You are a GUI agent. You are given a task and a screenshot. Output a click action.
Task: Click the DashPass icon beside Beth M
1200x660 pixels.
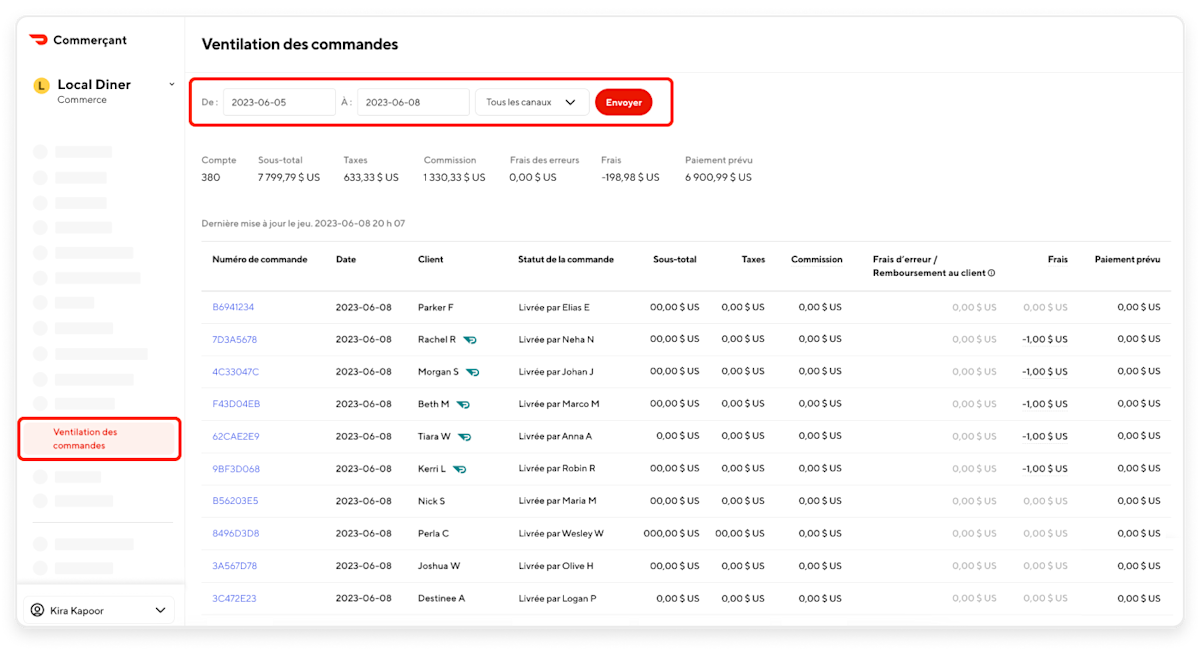click(463, 404)
